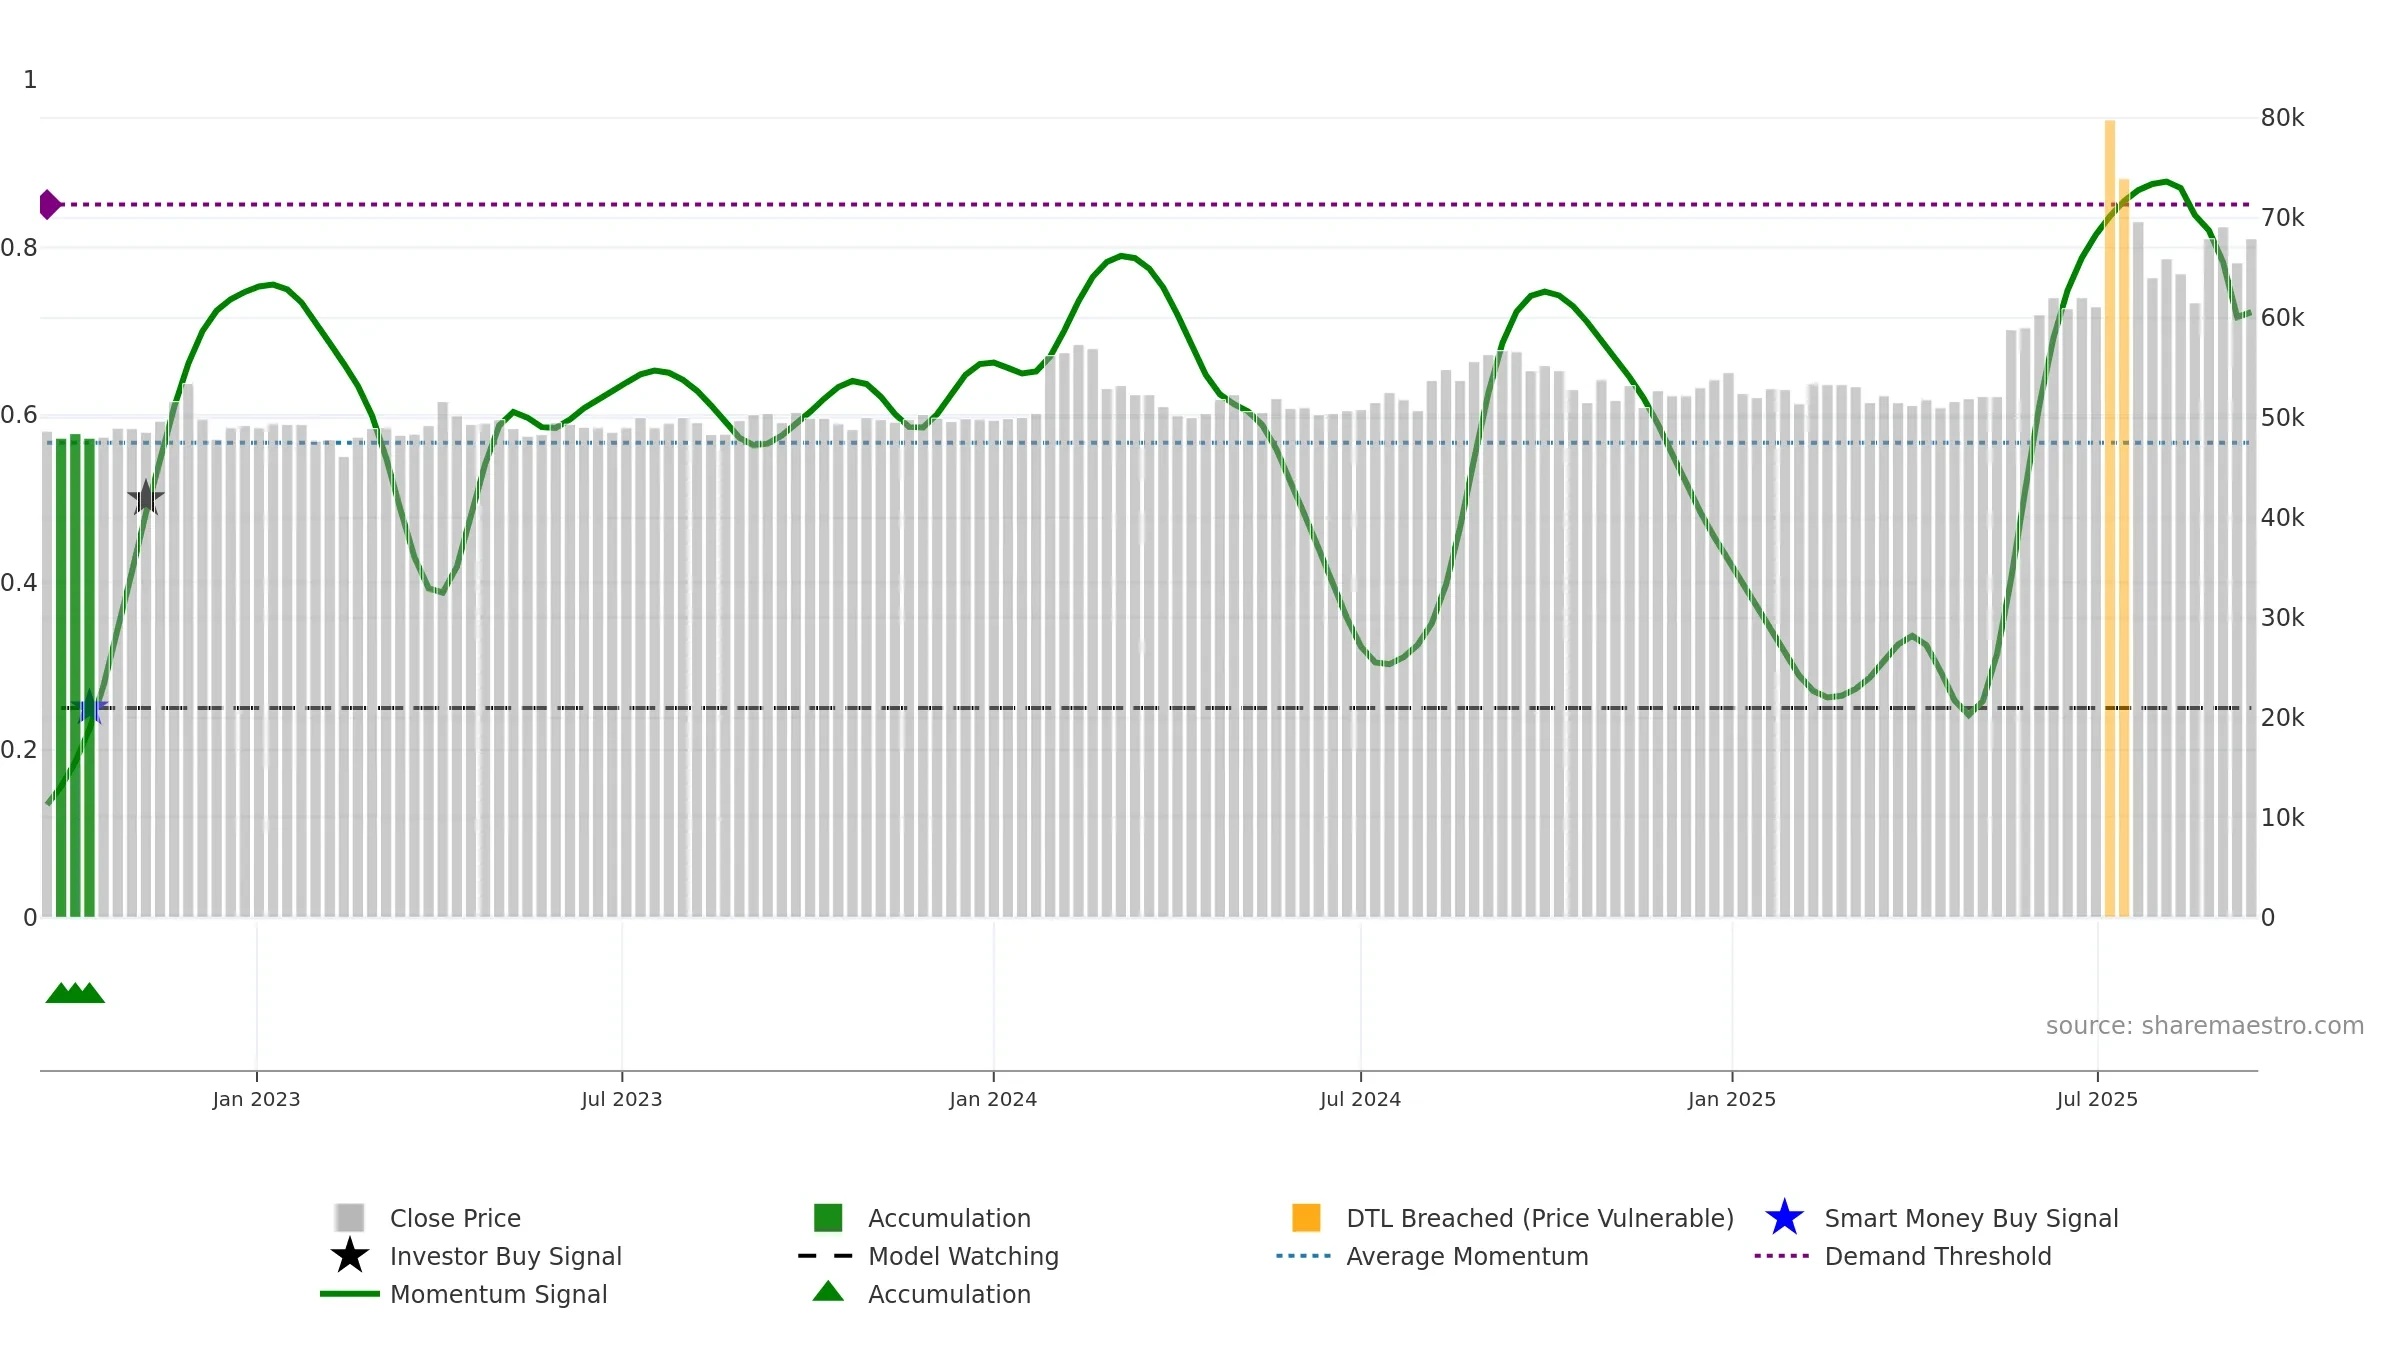Click the 80k price axis label
The width and height of the screenshot is (2400, 1350).
coord(2282,118)
